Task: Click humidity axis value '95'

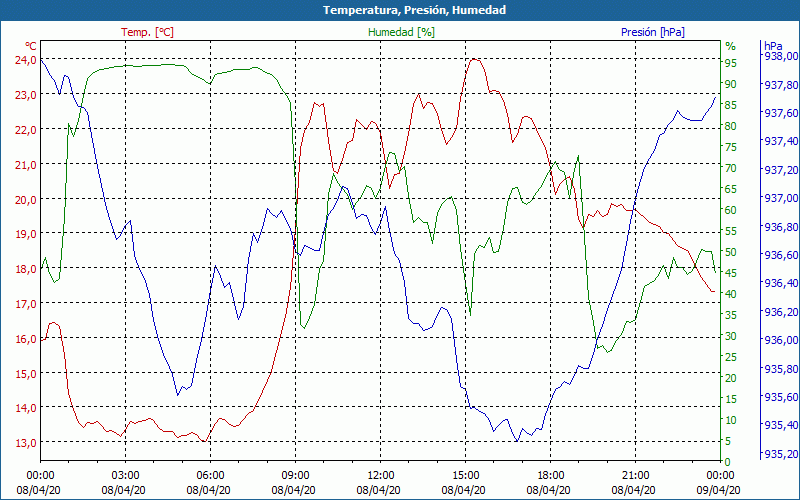Action: pyautogui.click(x=731, y=63)
